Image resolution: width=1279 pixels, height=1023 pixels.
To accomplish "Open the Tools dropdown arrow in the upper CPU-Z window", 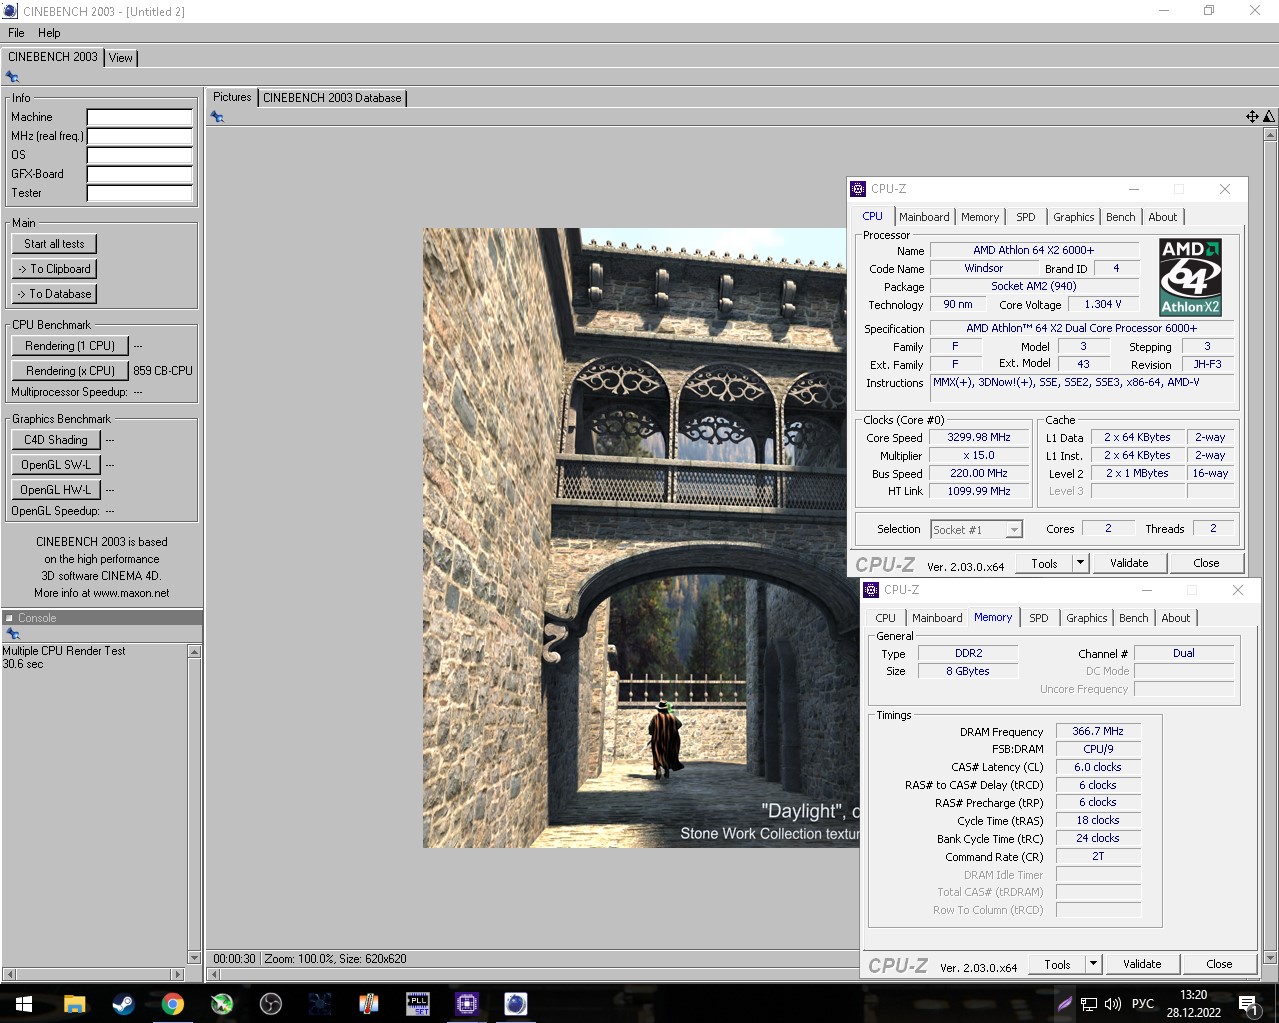I will [1080, 563].
